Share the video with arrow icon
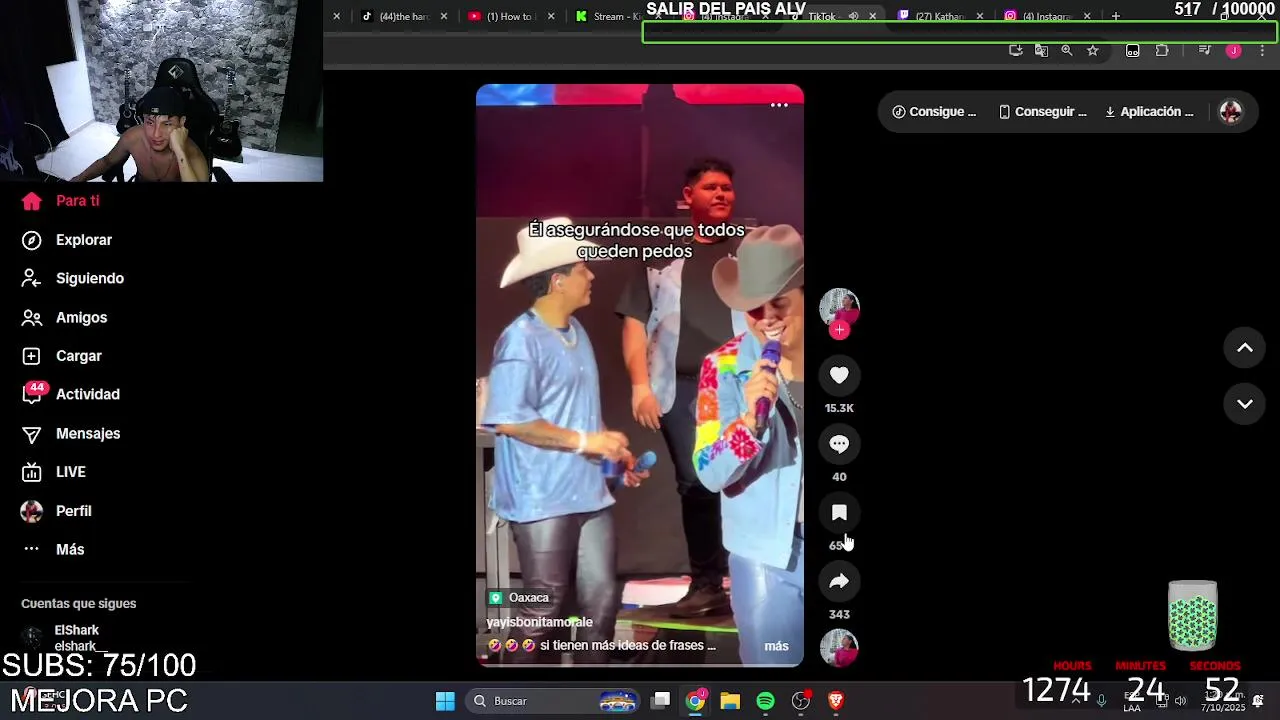1280x720 pixels. pos(839,581)
